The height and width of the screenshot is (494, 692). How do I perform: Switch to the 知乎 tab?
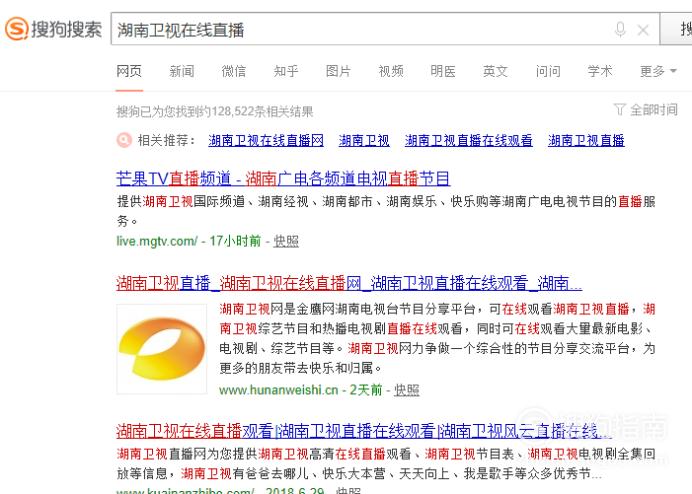(286, 71)
